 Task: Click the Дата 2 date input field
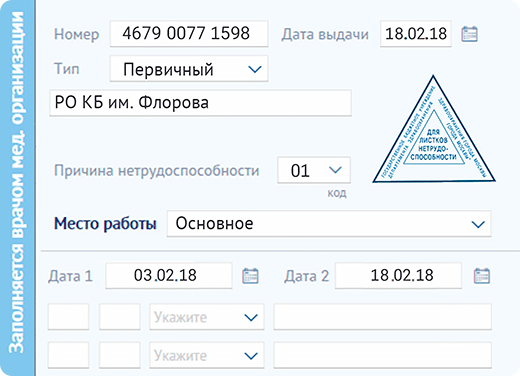point(398,276)
